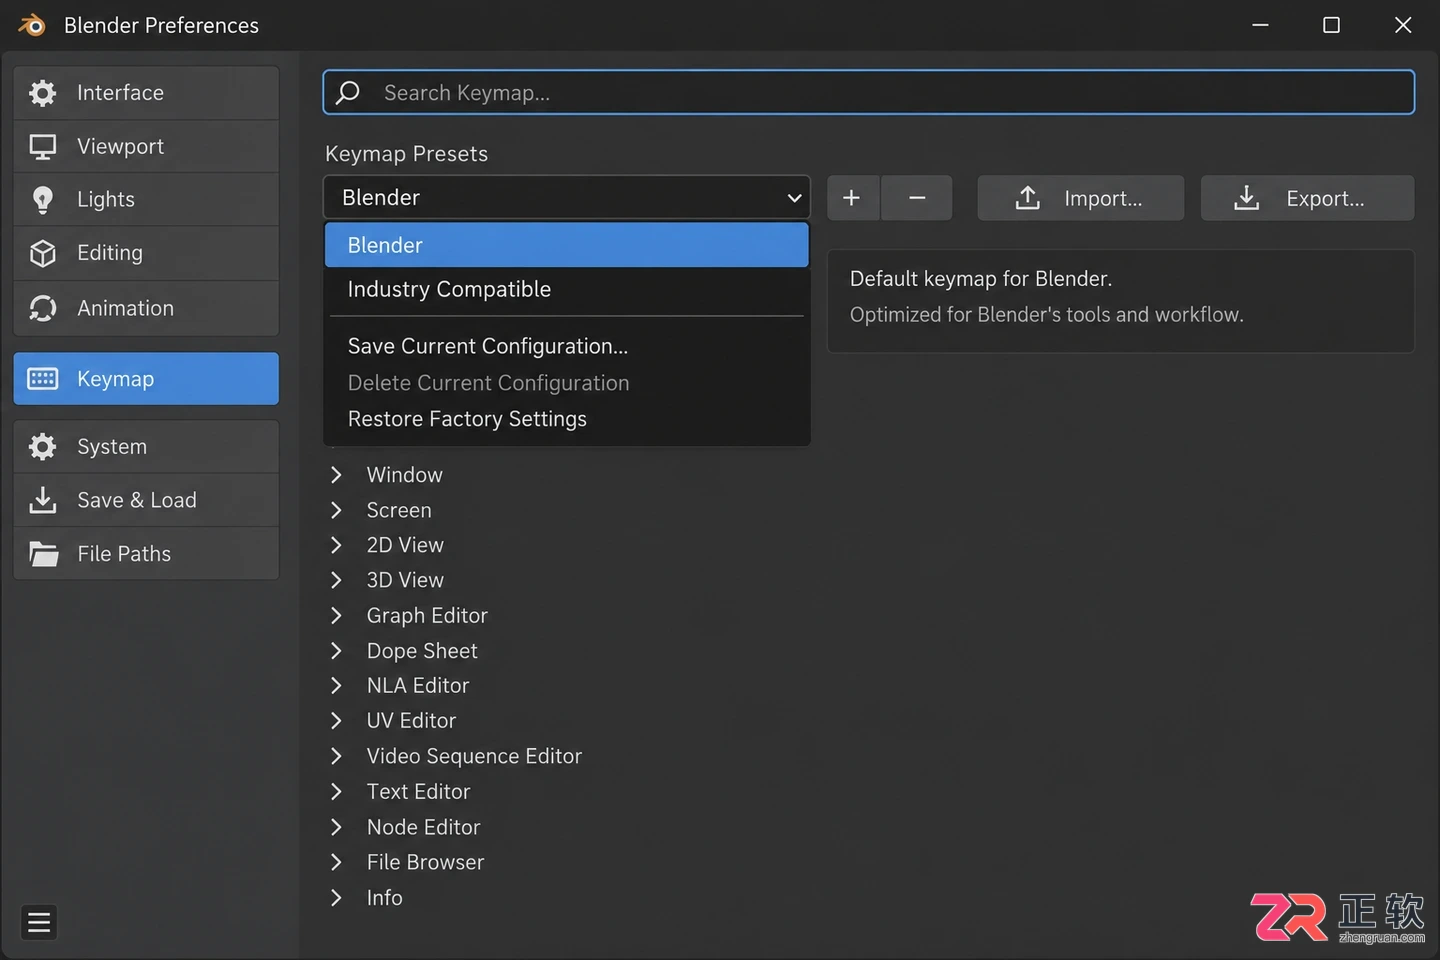Focus the Search Keymap input field

(868, 92)
